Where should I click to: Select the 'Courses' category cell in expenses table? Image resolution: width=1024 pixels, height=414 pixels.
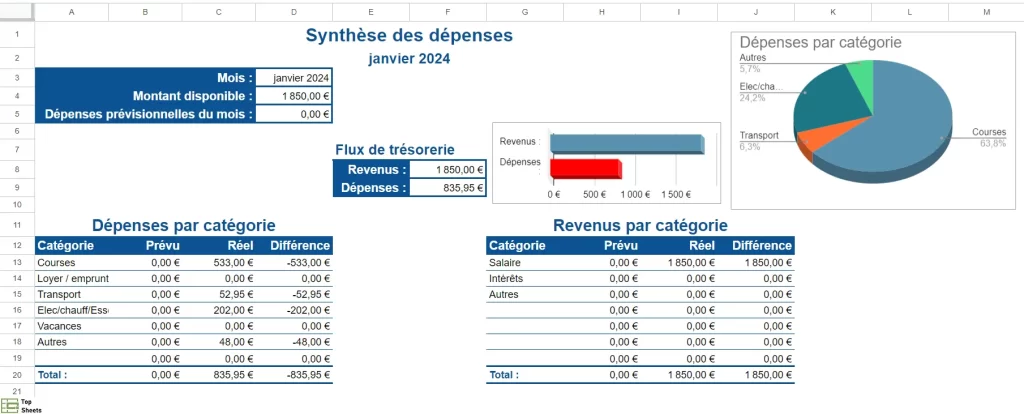tap(72, 263)
